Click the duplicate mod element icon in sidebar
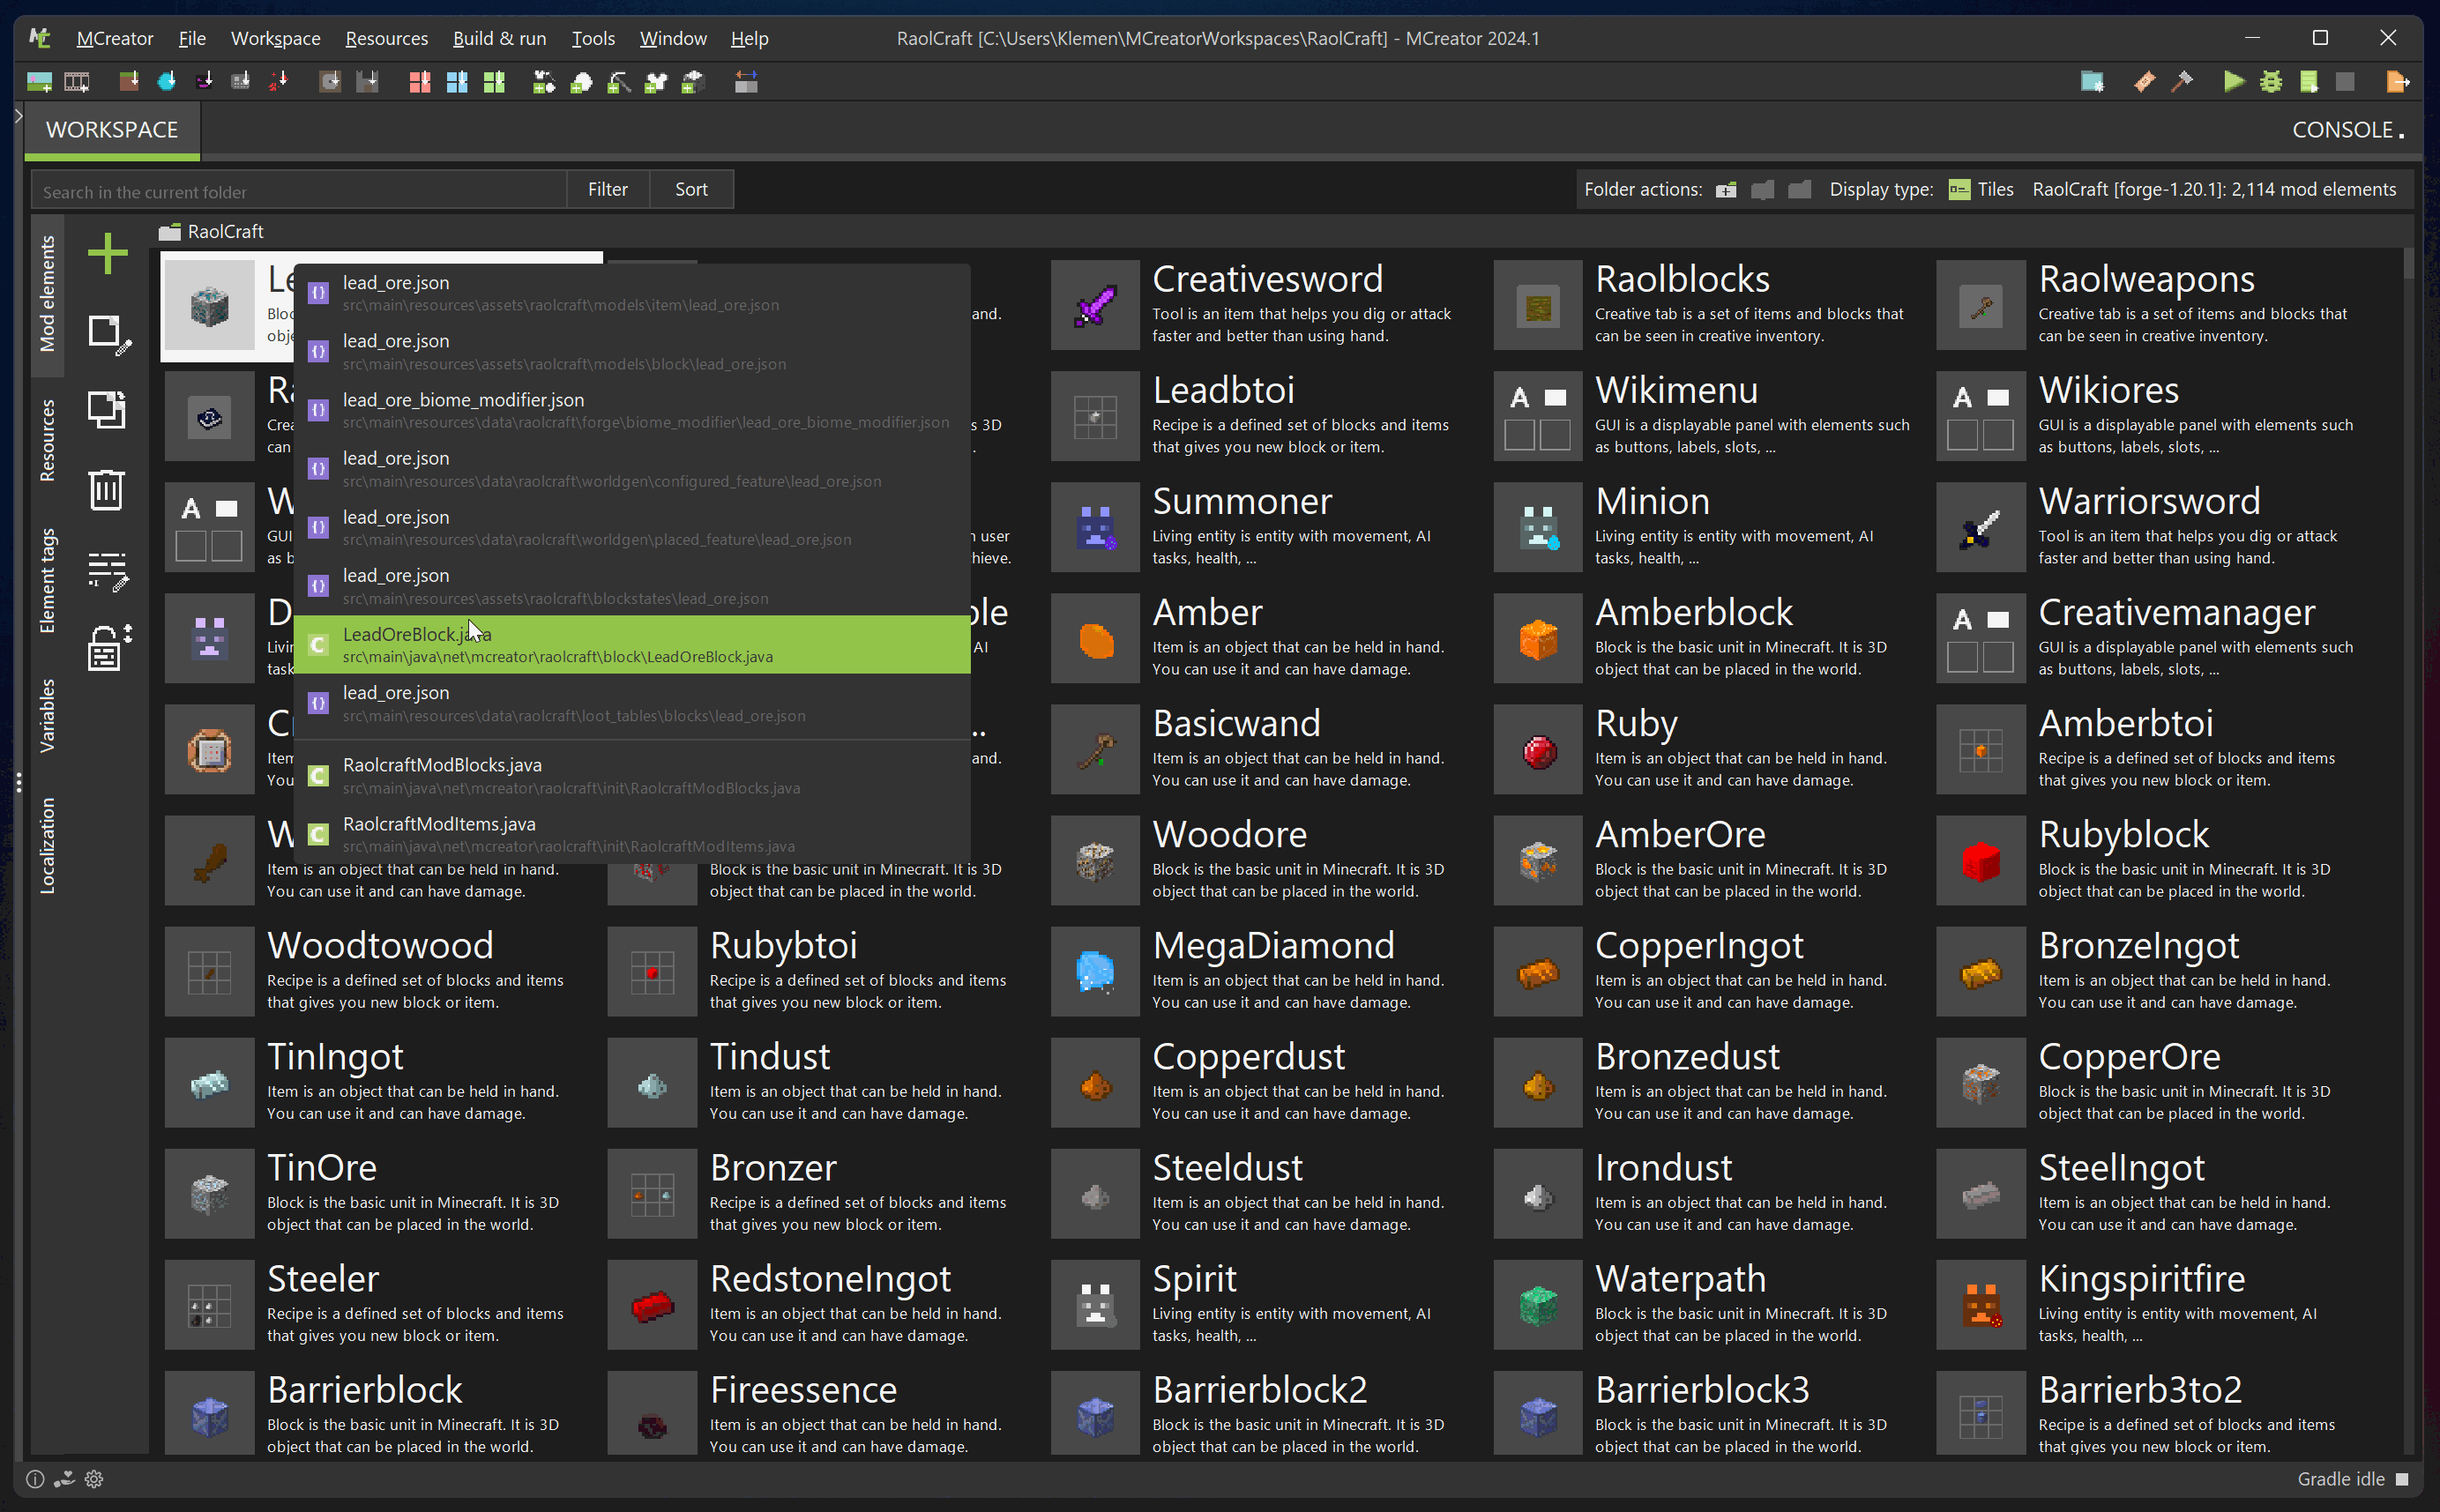This screenshot has width=2440, height=1512. (x=107, y=409)
